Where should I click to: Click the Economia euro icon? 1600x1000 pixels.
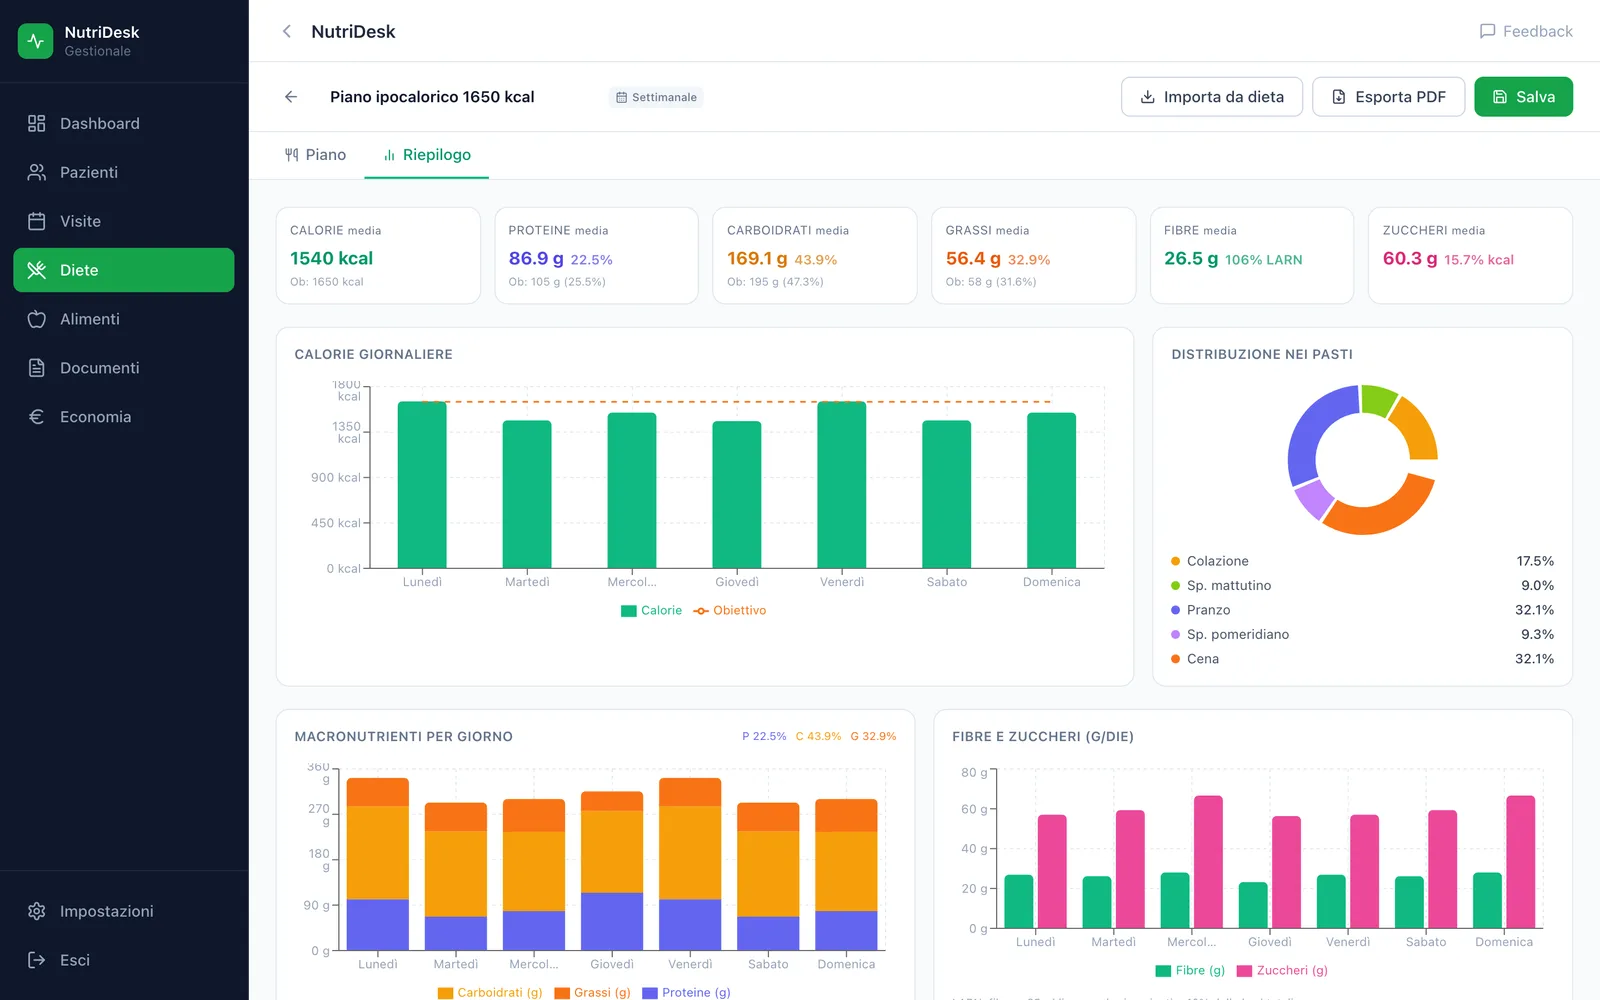point(37,417)
